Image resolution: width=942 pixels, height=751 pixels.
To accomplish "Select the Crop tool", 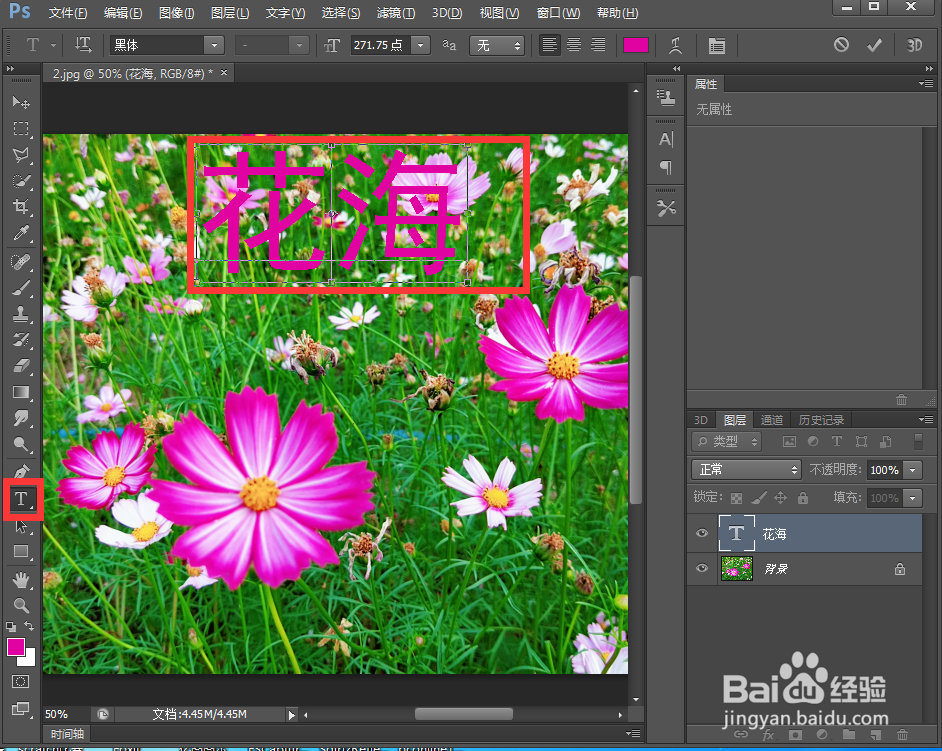I will (21, 207).
